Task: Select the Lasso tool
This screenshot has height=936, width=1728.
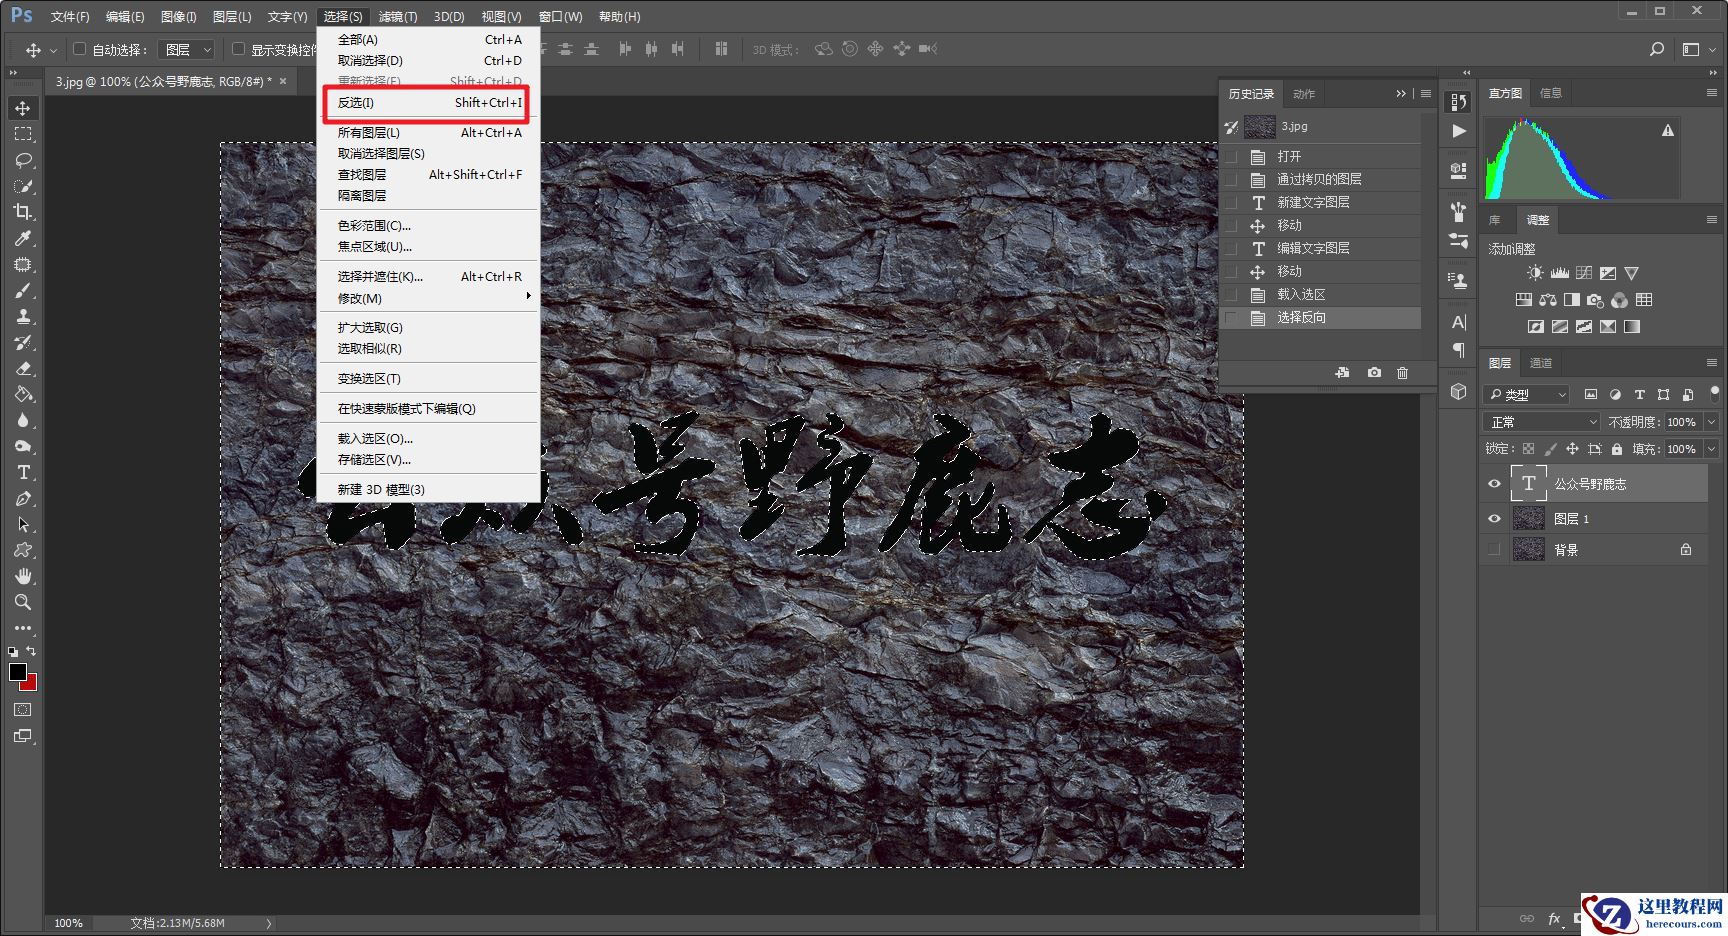Action: (x=22, y=160)
